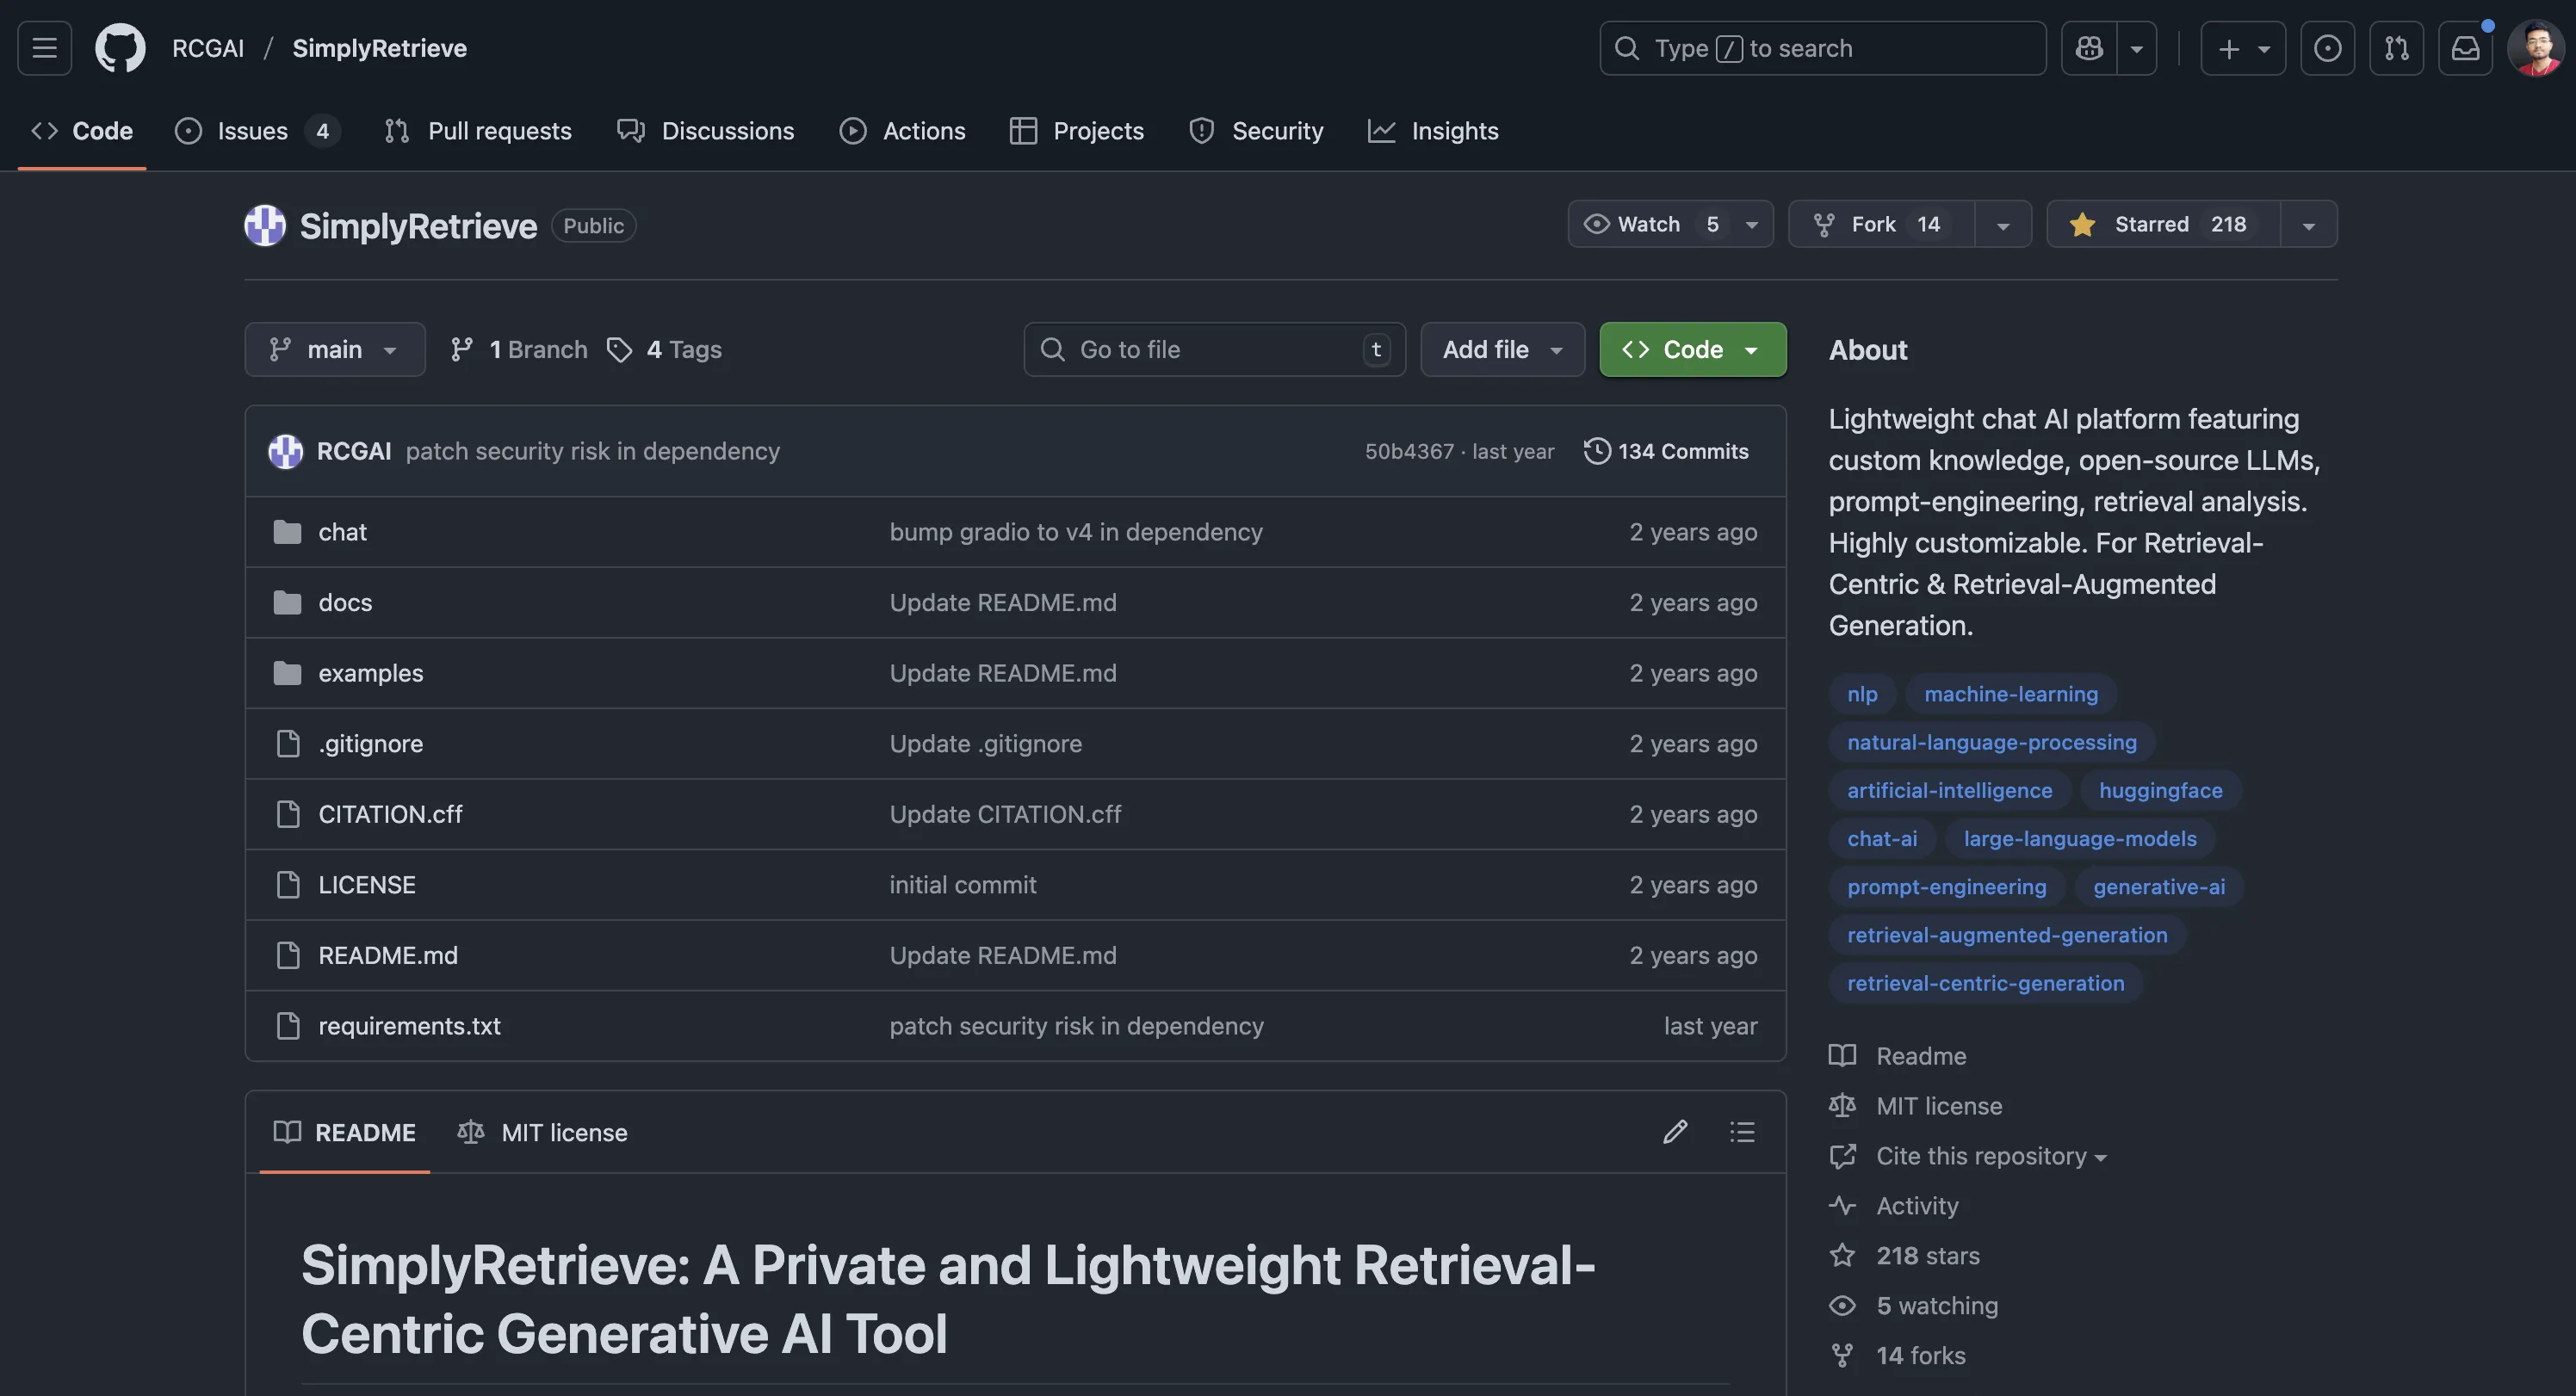Expand the main branch selector
Viewport: 2576px width, 1396px height.
pos(335,349)
